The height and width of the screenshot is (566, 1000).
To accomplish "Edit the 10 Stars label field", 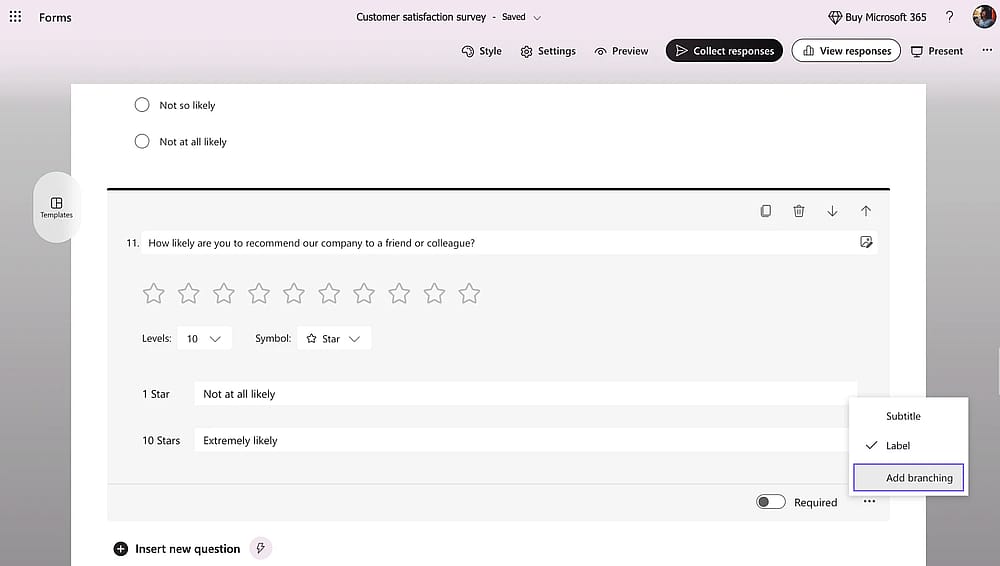I will pyautogui.click(x=526, y=440).
